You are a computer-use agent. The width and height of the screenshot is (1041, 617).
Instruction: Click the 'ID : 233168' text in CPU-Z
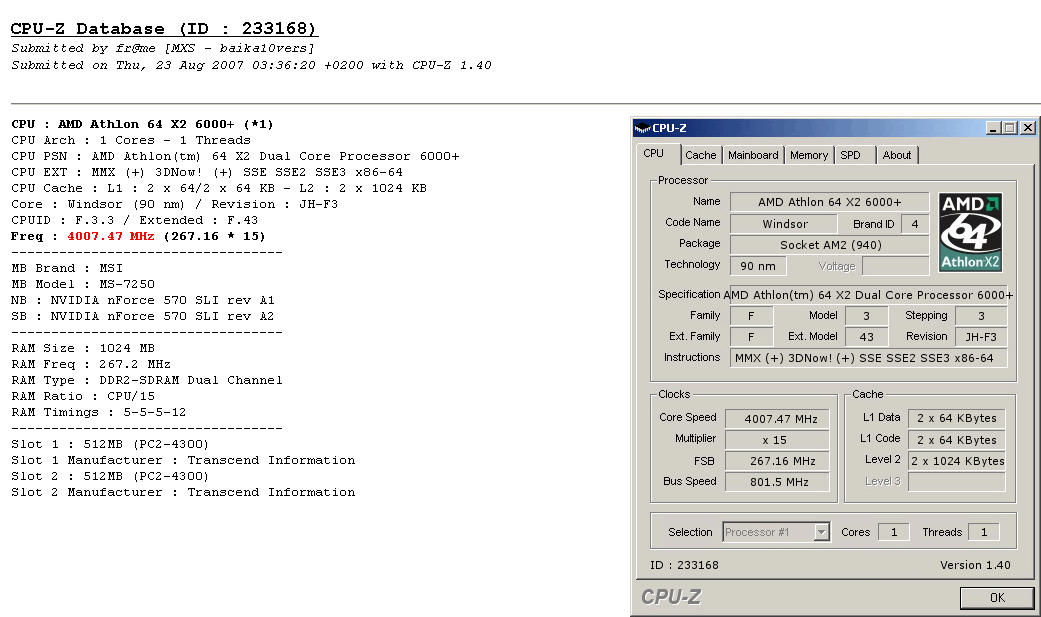684,565
